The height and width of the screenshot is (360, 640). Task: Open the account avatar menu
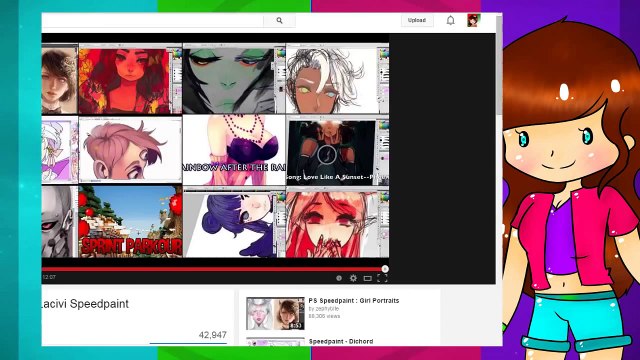click(474, 20)
